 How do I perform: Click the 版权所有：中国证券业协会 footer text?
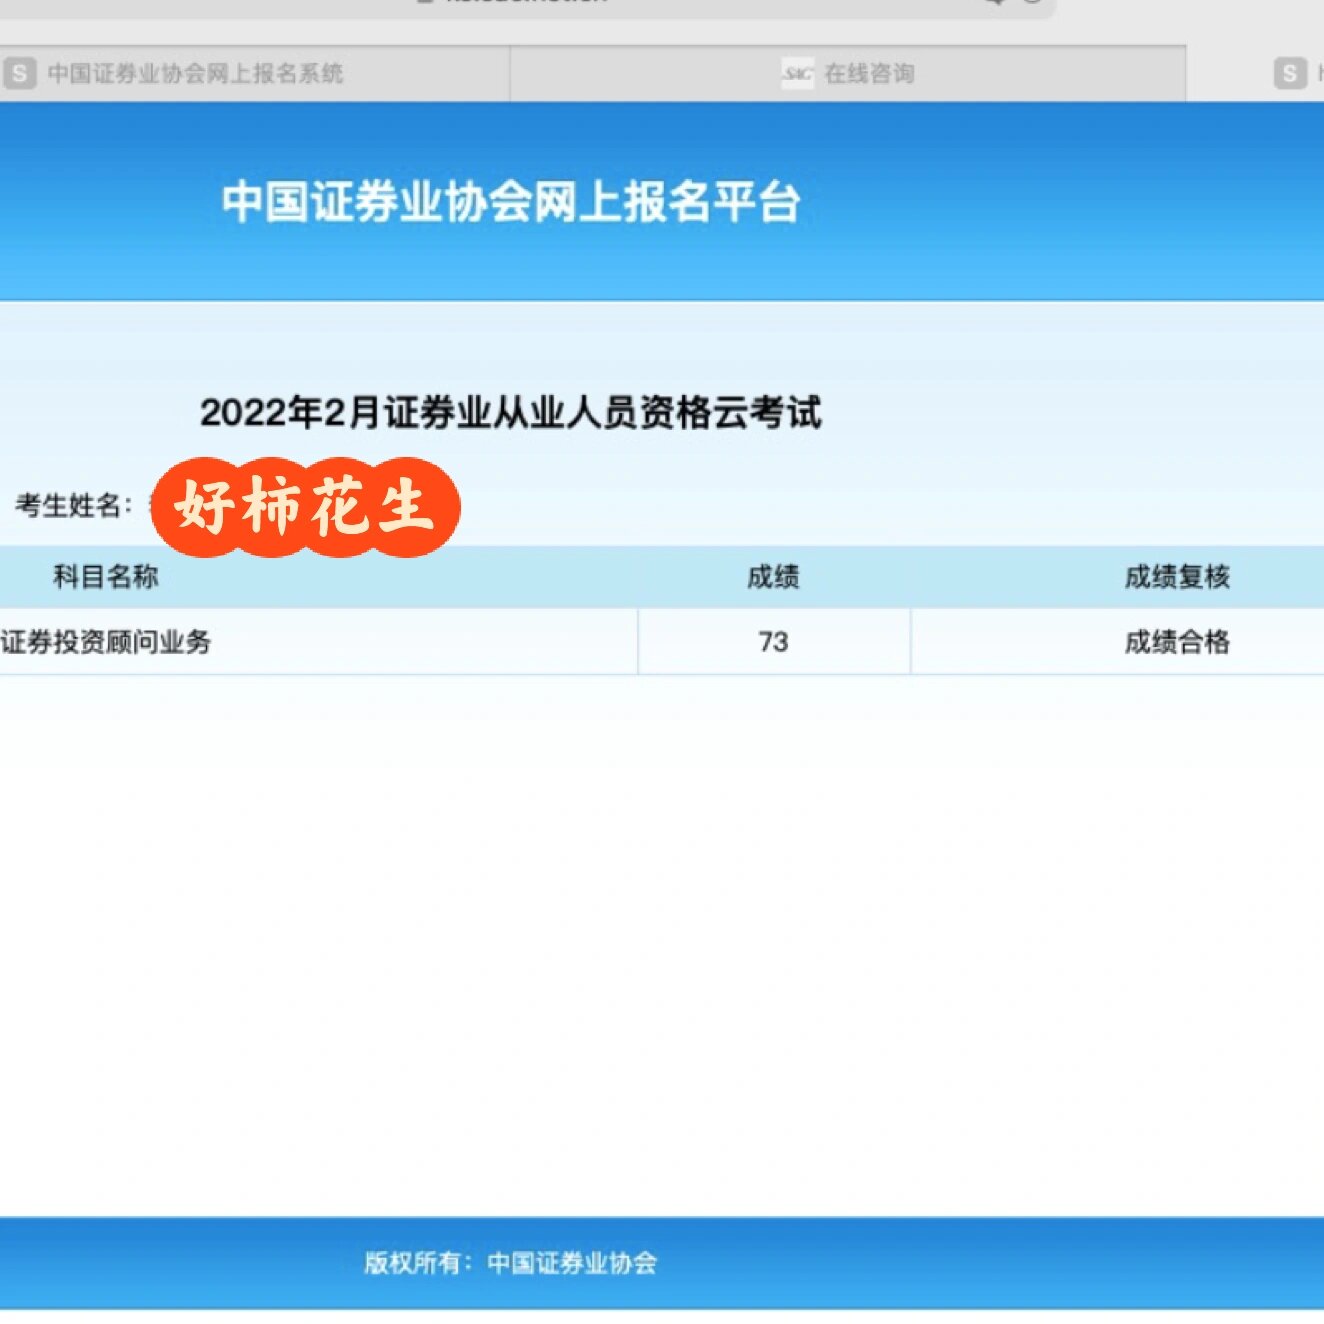510,1263
